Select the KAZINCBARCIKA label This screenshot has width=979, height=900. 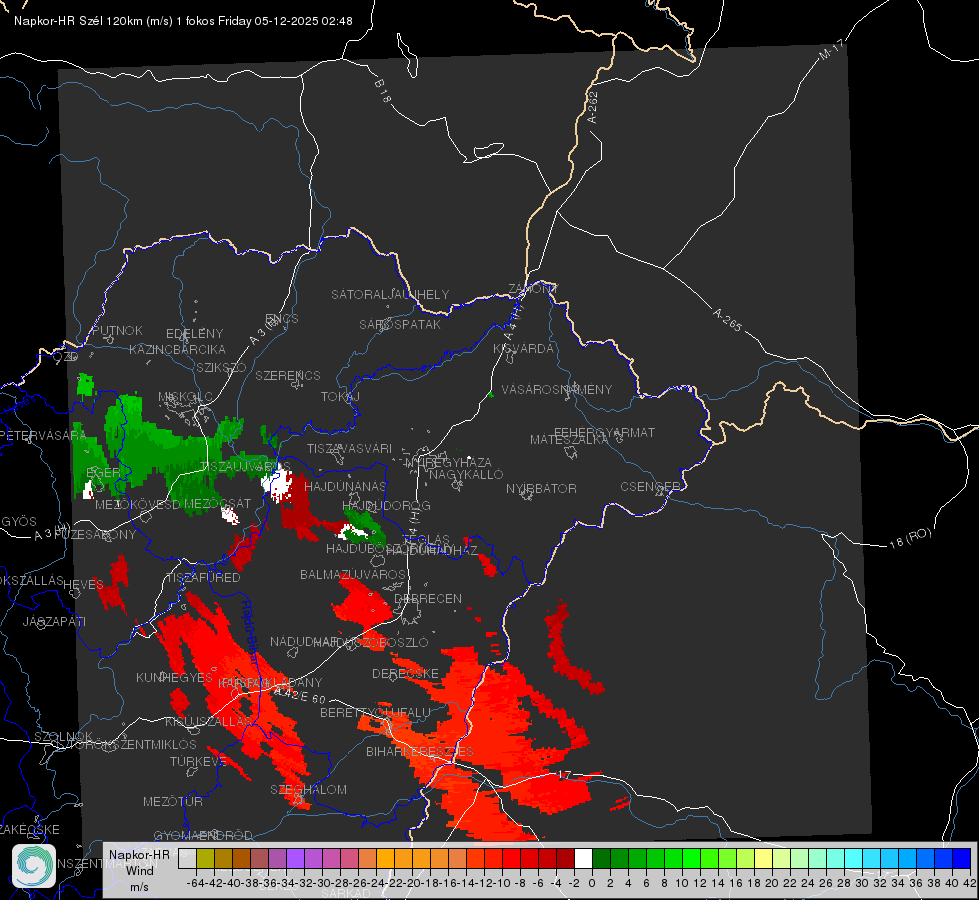click(177, 349)
